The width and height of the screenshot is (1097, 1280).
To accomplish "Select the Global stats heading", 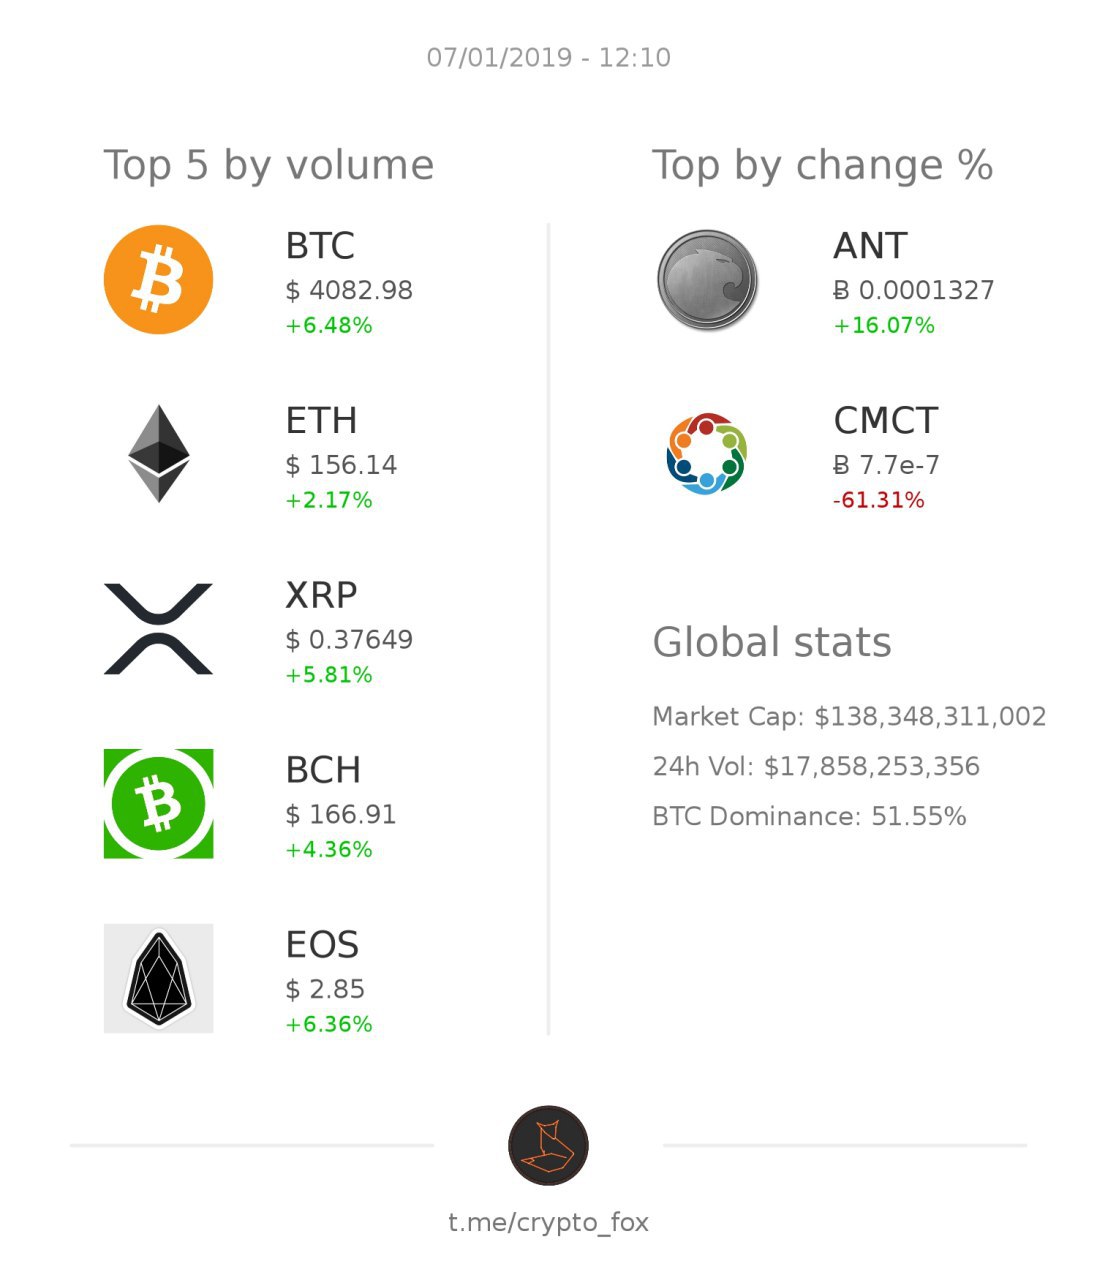I will [x=771, y=642].
